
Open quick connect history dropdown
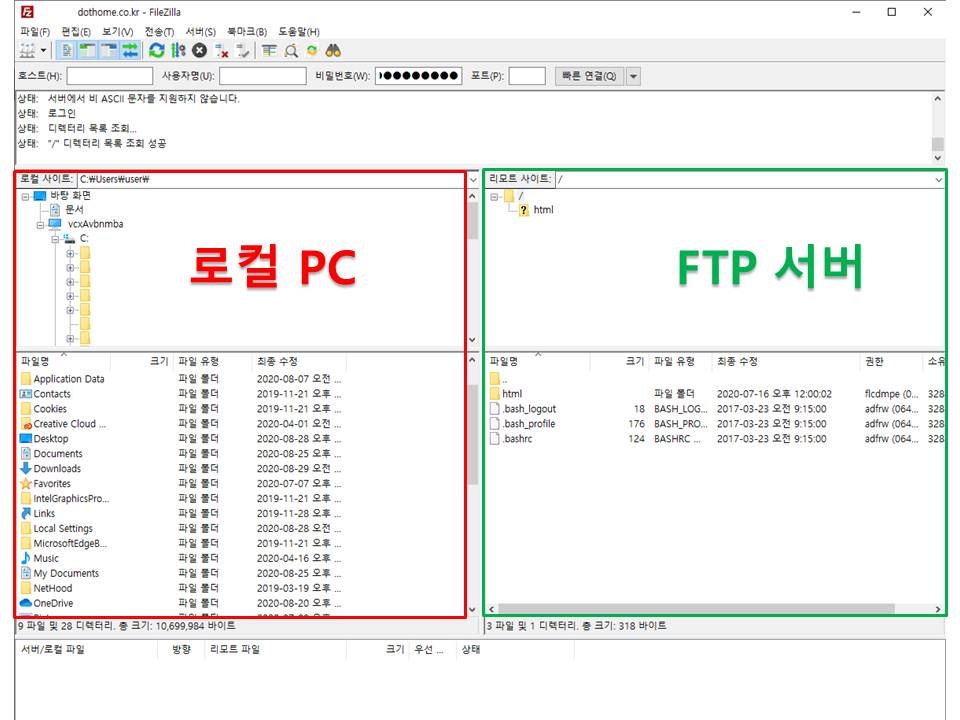click(x=634, y=76)
